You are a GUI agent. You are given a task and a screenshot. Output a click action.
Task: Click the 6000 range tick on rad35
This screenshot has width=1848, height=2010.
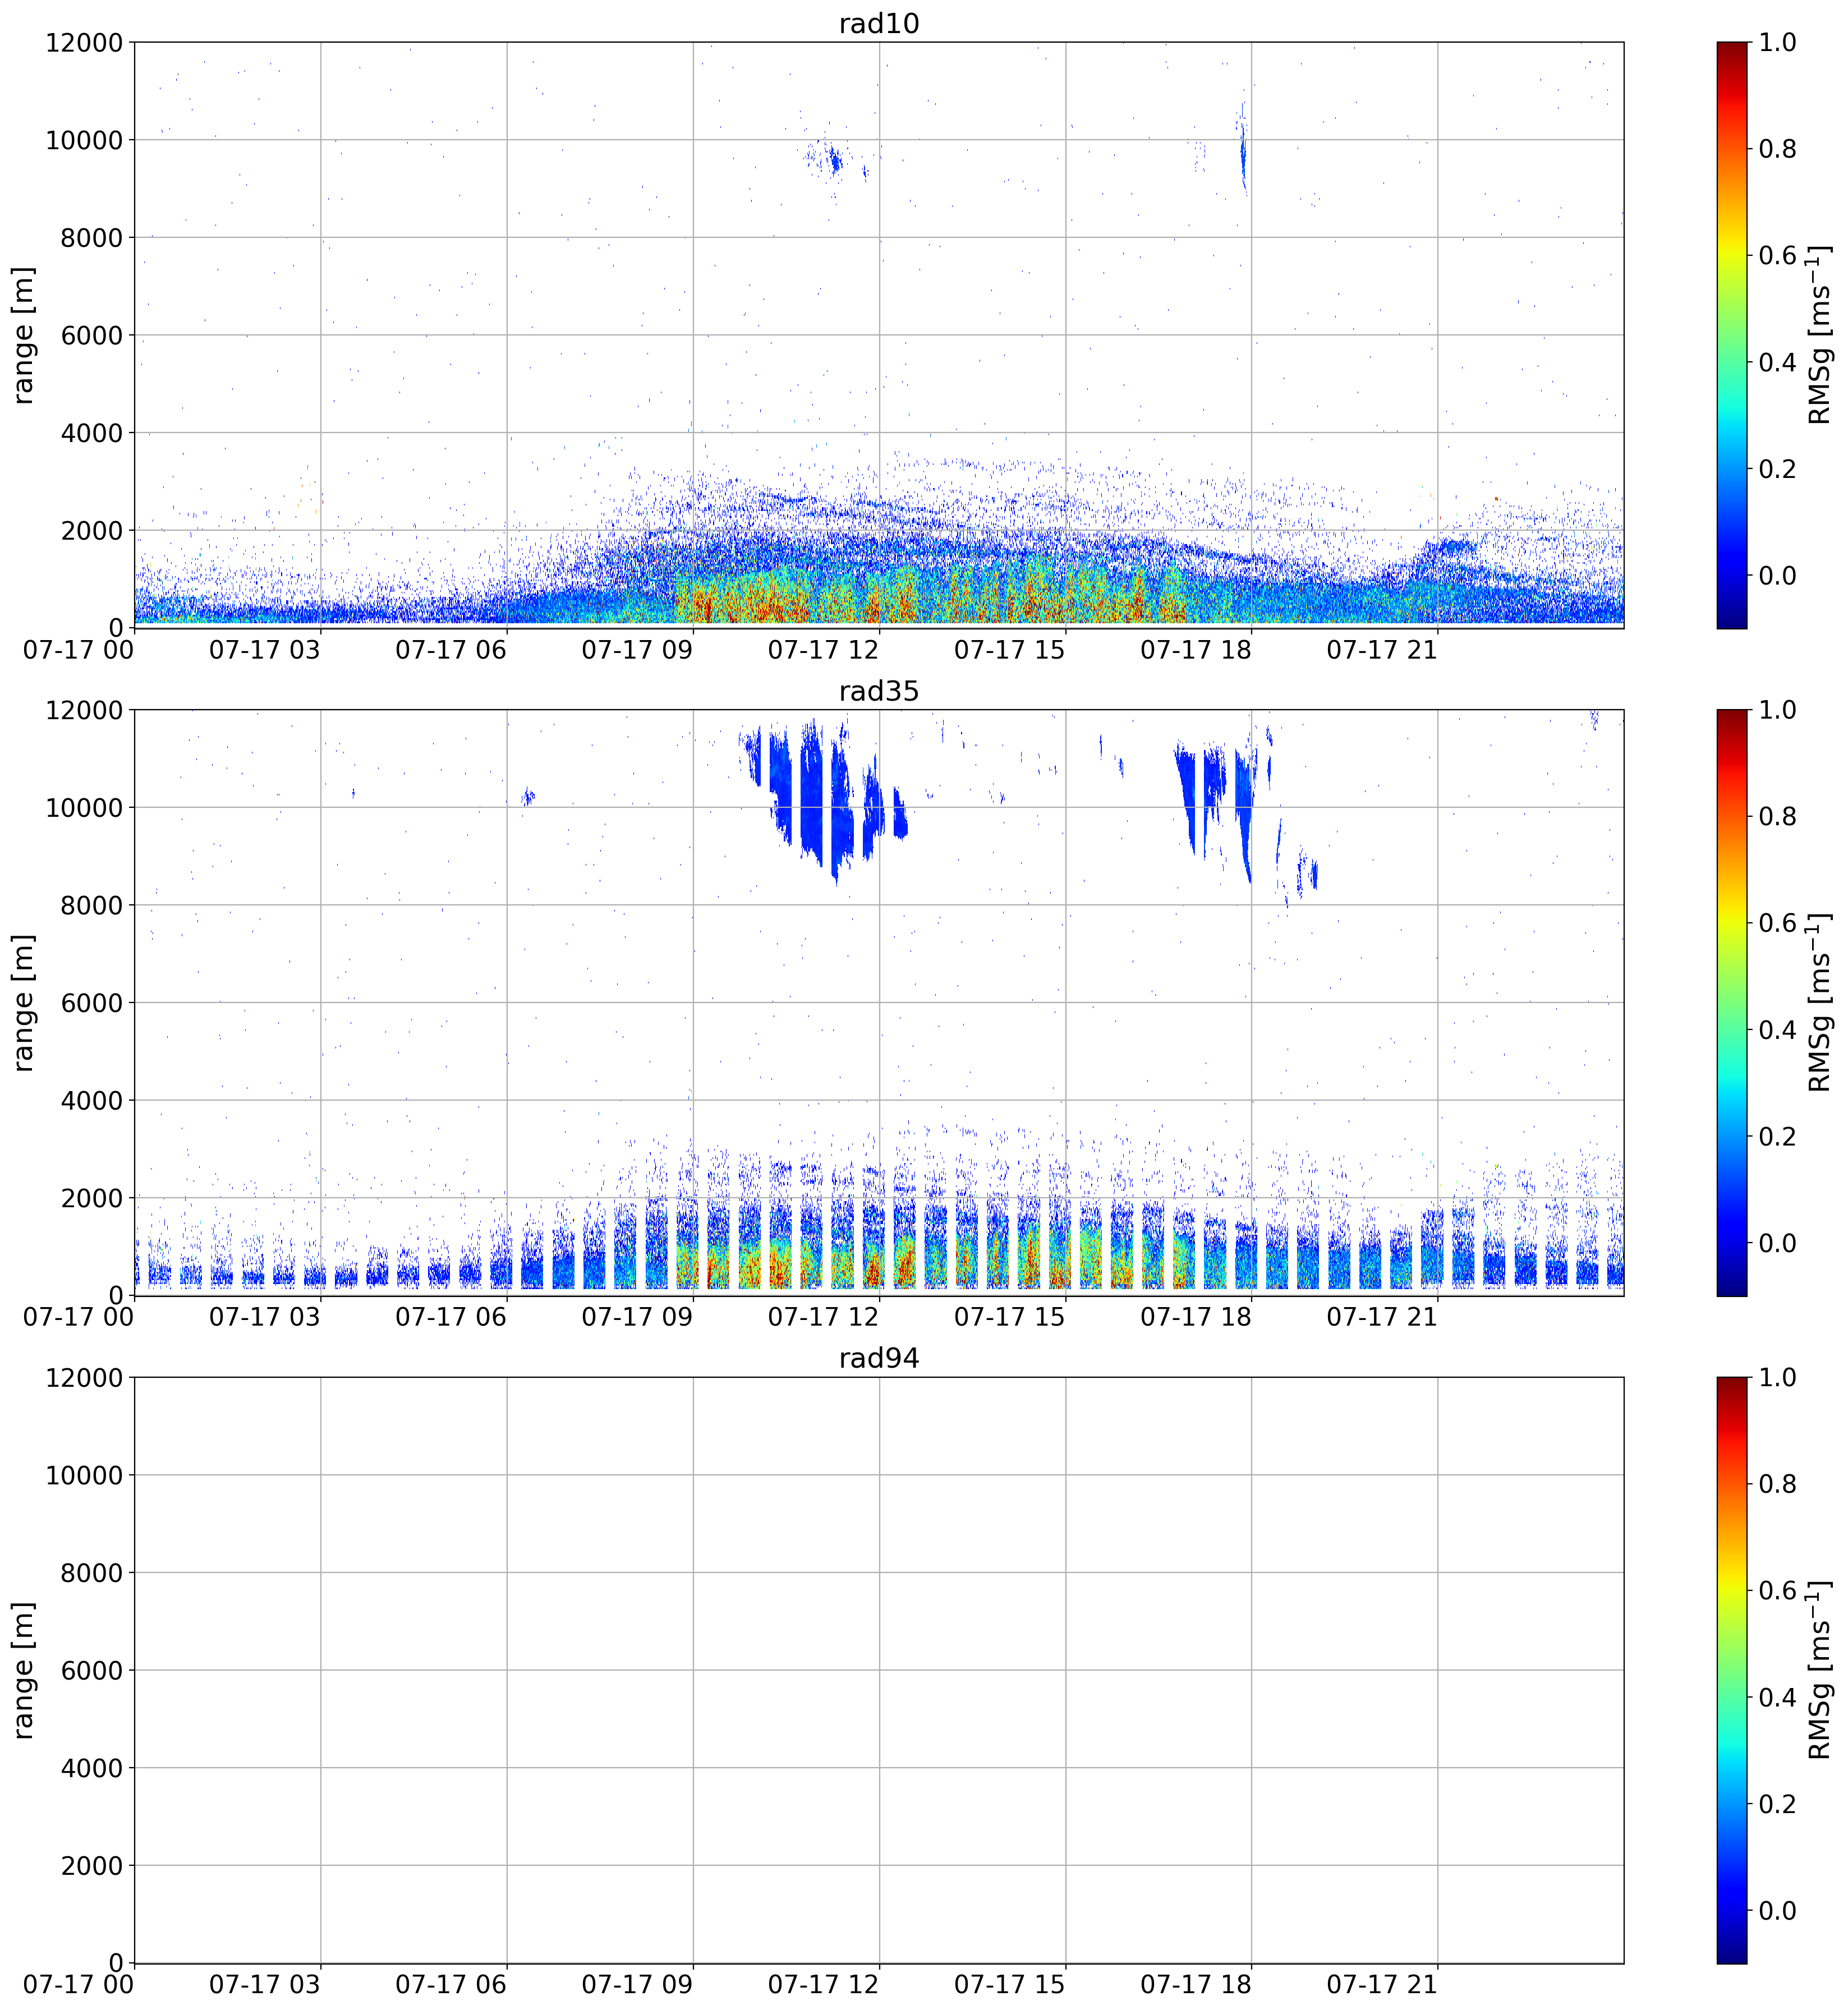(x=92, y=1003)
